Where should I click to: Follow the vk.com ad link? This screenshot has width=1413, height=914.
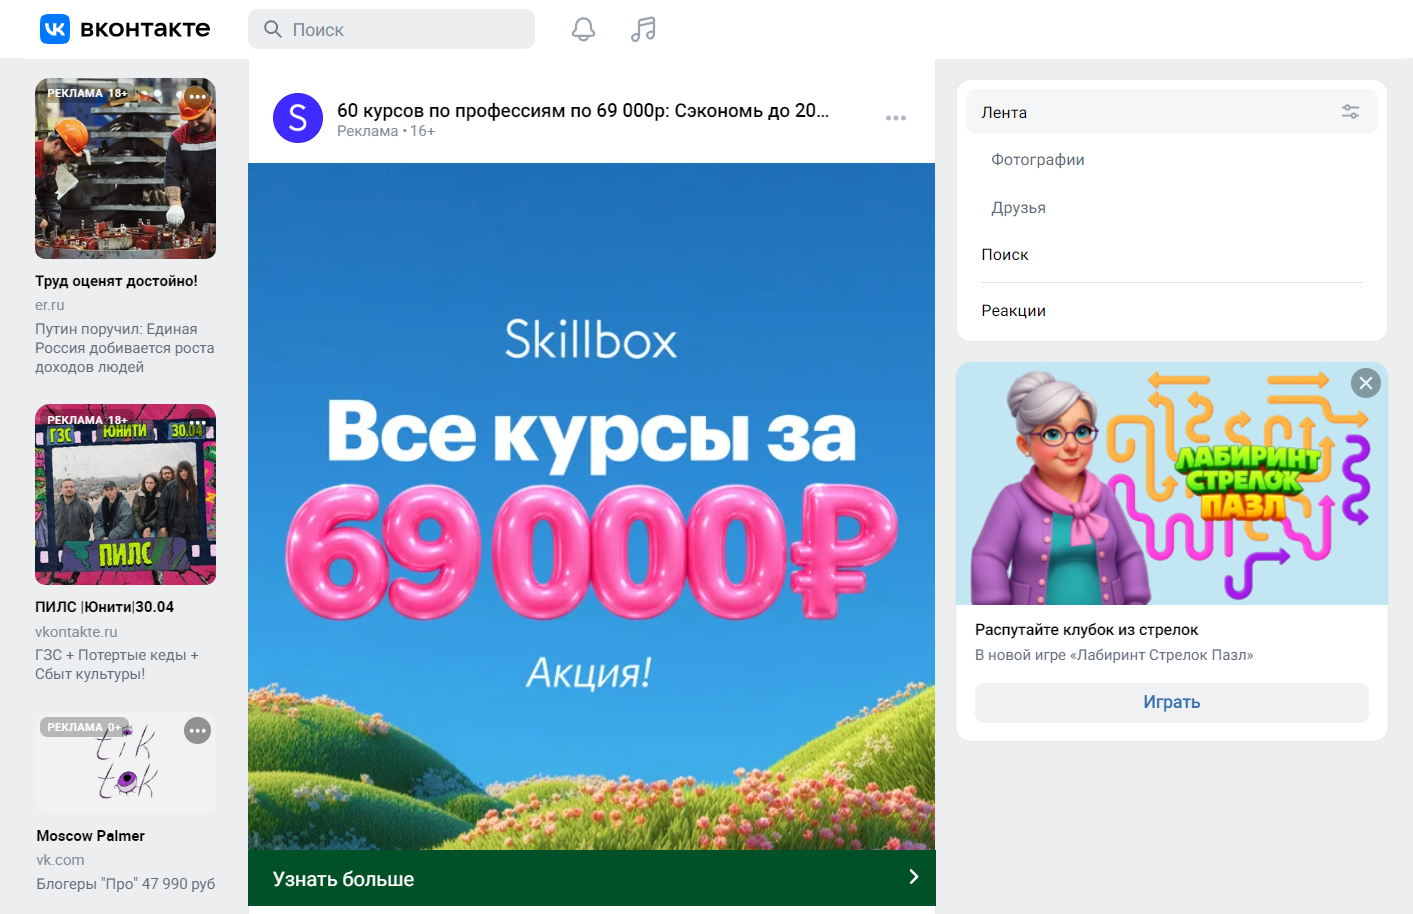click(x=60, y=860)
